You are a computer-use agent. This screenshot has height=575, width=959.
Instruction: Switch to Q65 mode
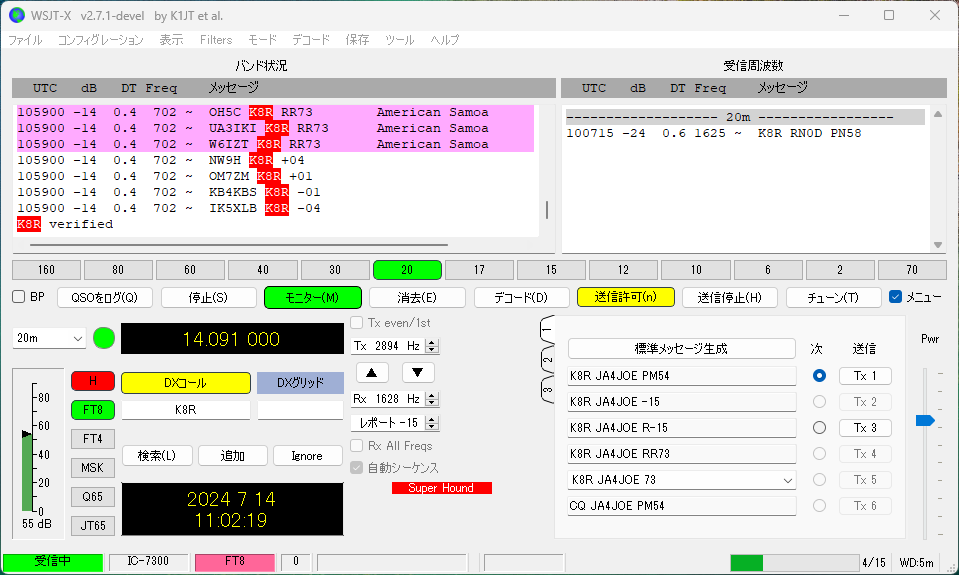[93, 497]
